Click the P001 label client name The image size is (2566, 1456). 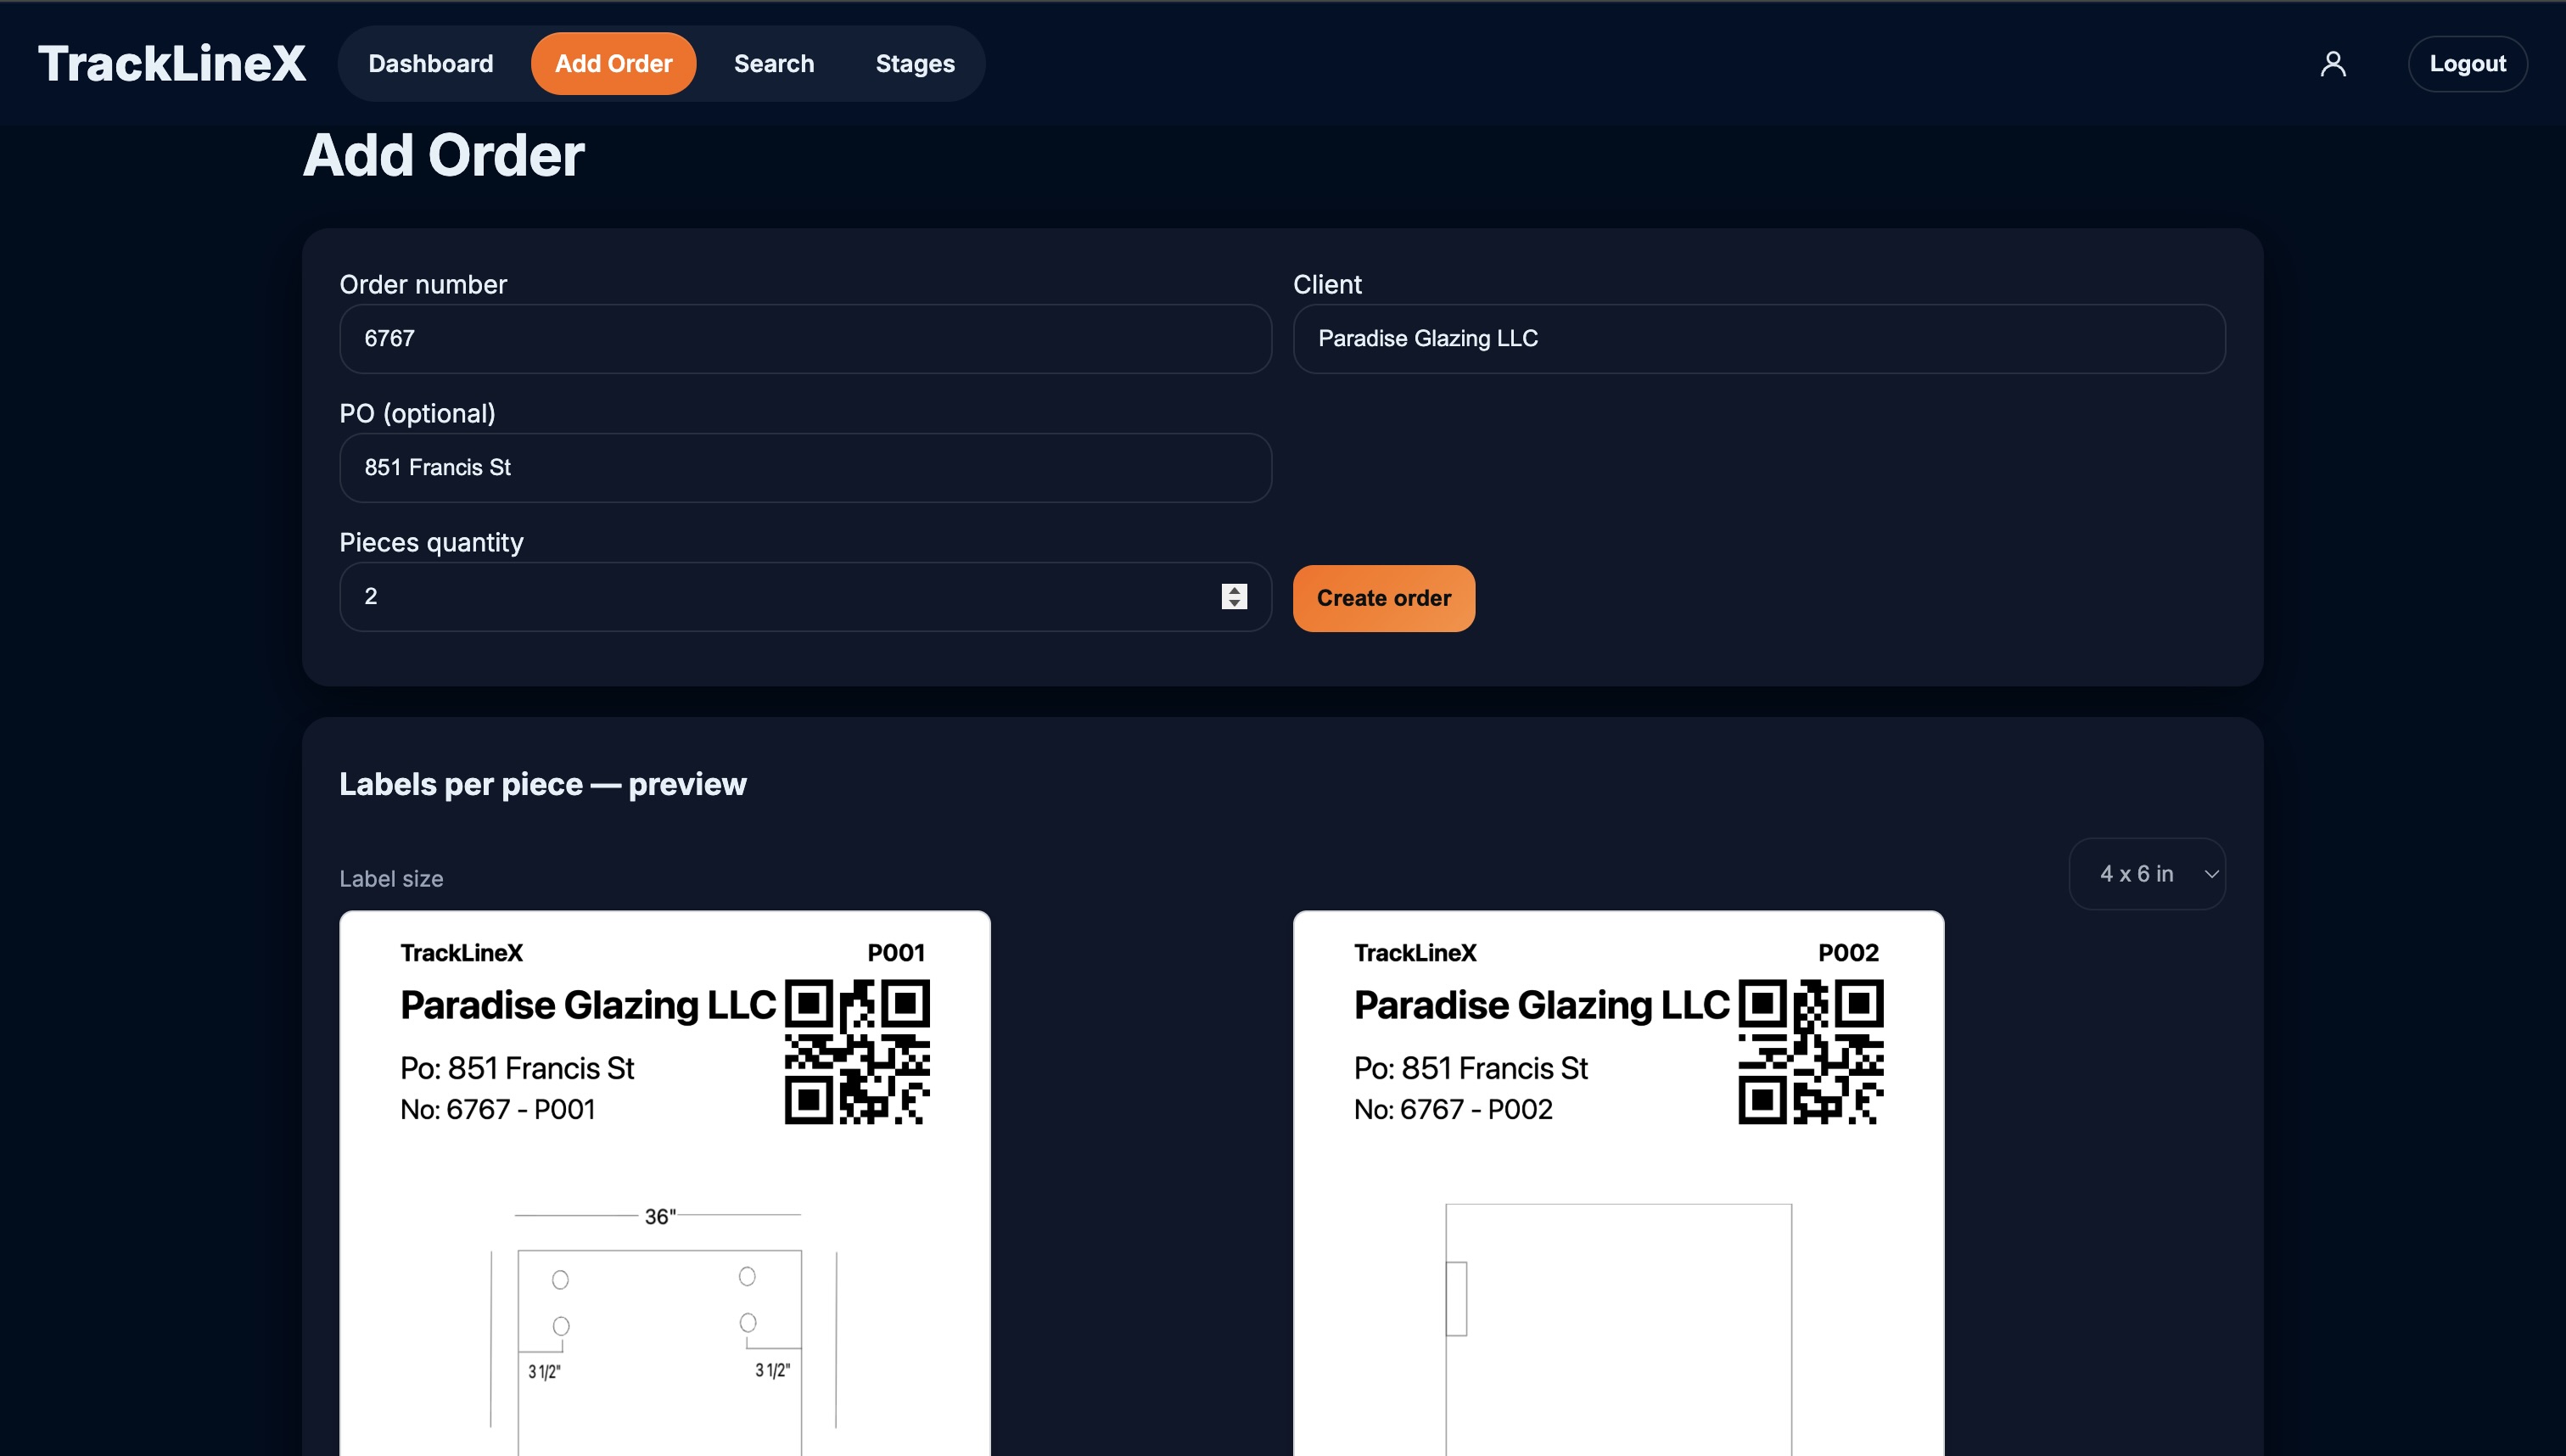tap(588, 1005)
